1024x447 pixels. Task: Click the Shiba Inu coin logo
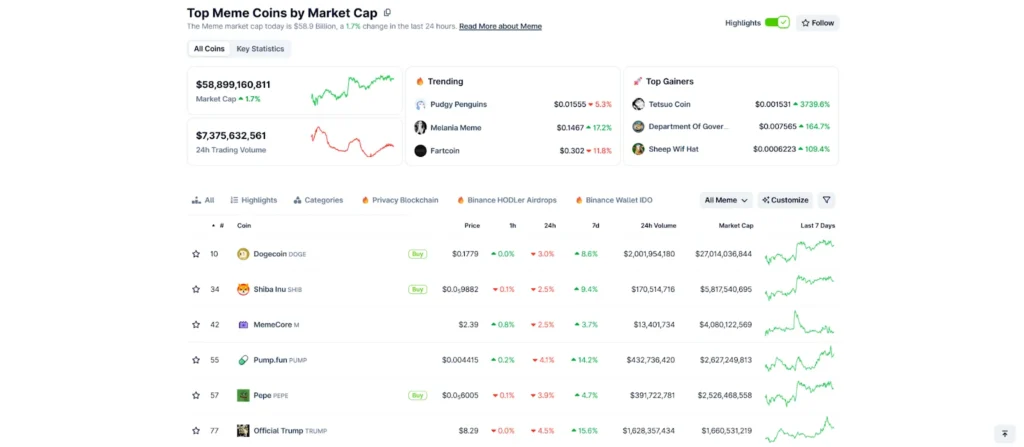click(x=243, y=289)
